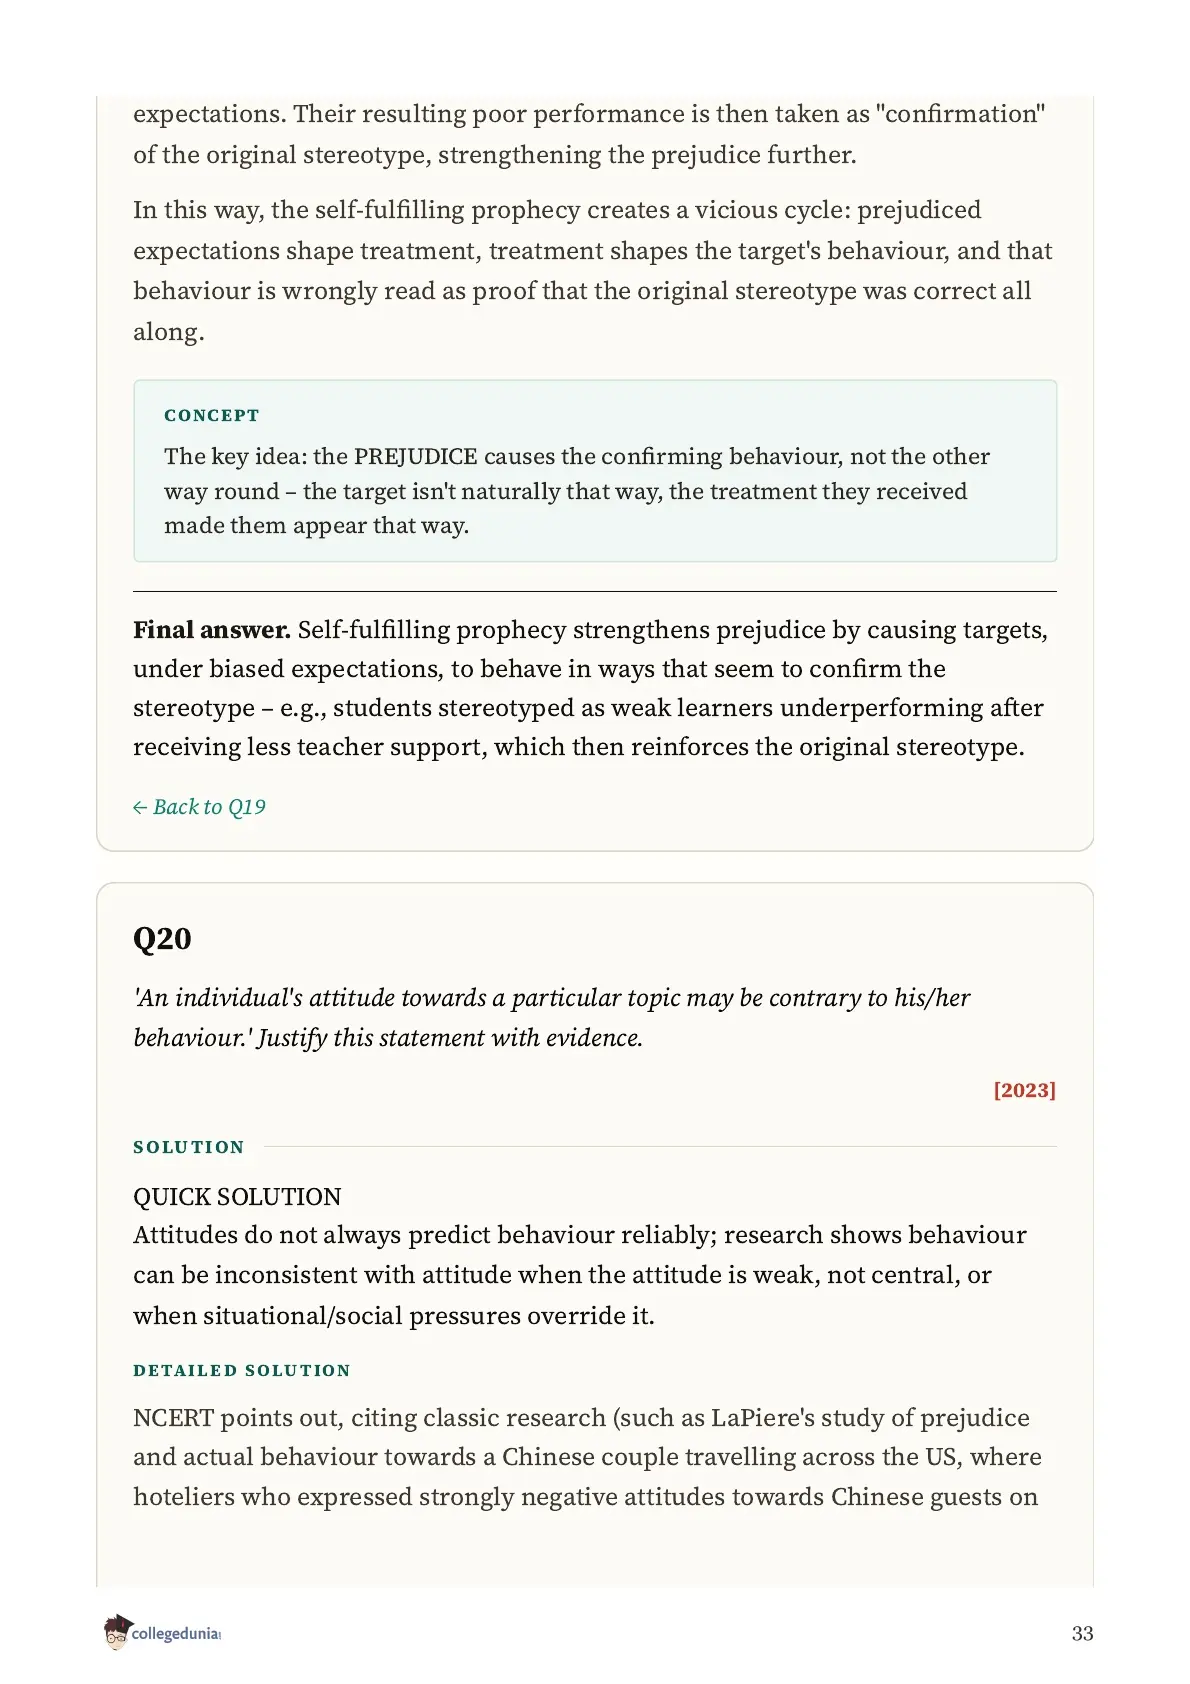This screenshot has height=1684, width=1190.
Task: Click the bold Final answer label
Action: tap(212, 630)
